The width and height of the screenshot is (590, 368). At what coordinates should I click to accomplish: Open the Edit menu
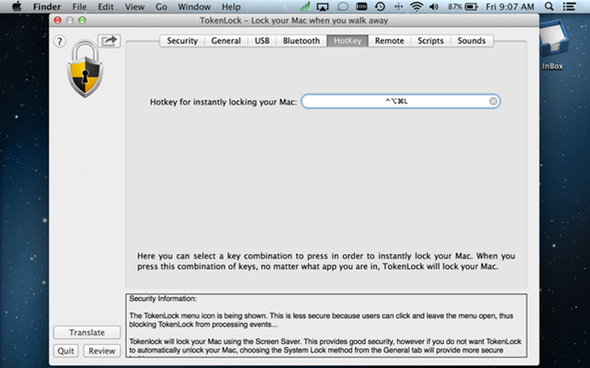(106, 7)
